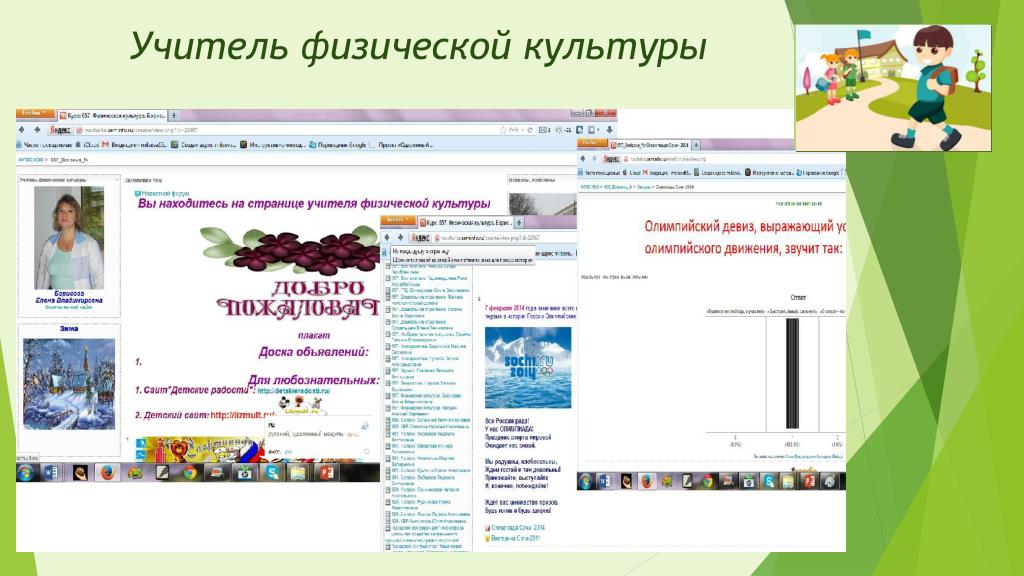Open a new tab in the right window
Screen dimensions: 1024x576
pyautogui.click(x=696, y=145)
